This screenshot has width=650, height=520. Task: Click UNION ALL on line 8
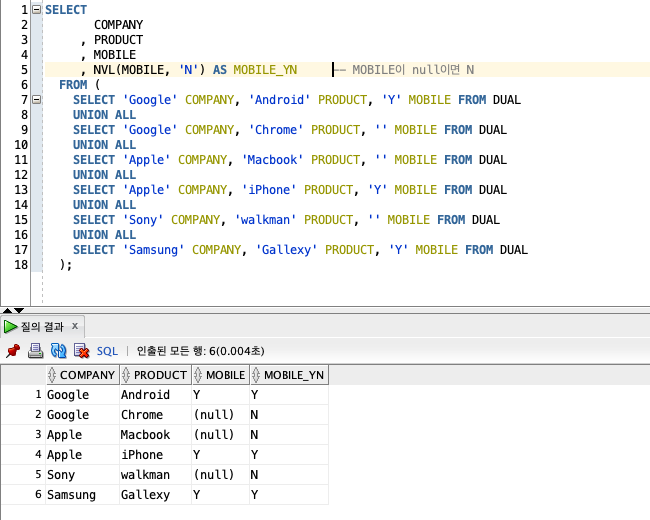pos(104,115)
